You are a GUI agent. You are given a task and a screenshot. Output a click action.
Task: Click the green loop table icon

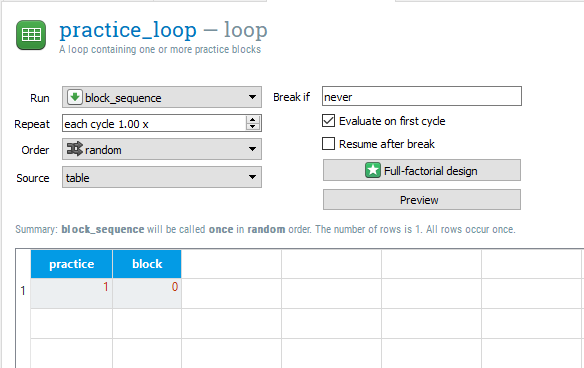(31, 35)
